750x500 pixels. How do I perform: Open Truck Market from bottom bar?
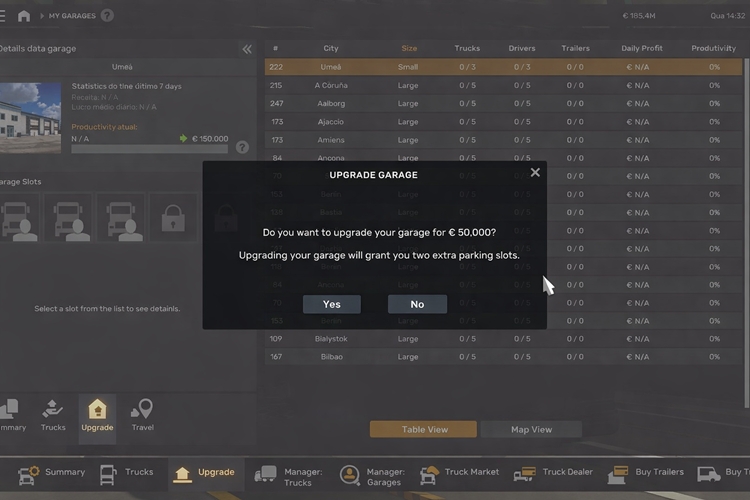click(x=461, y=473)
